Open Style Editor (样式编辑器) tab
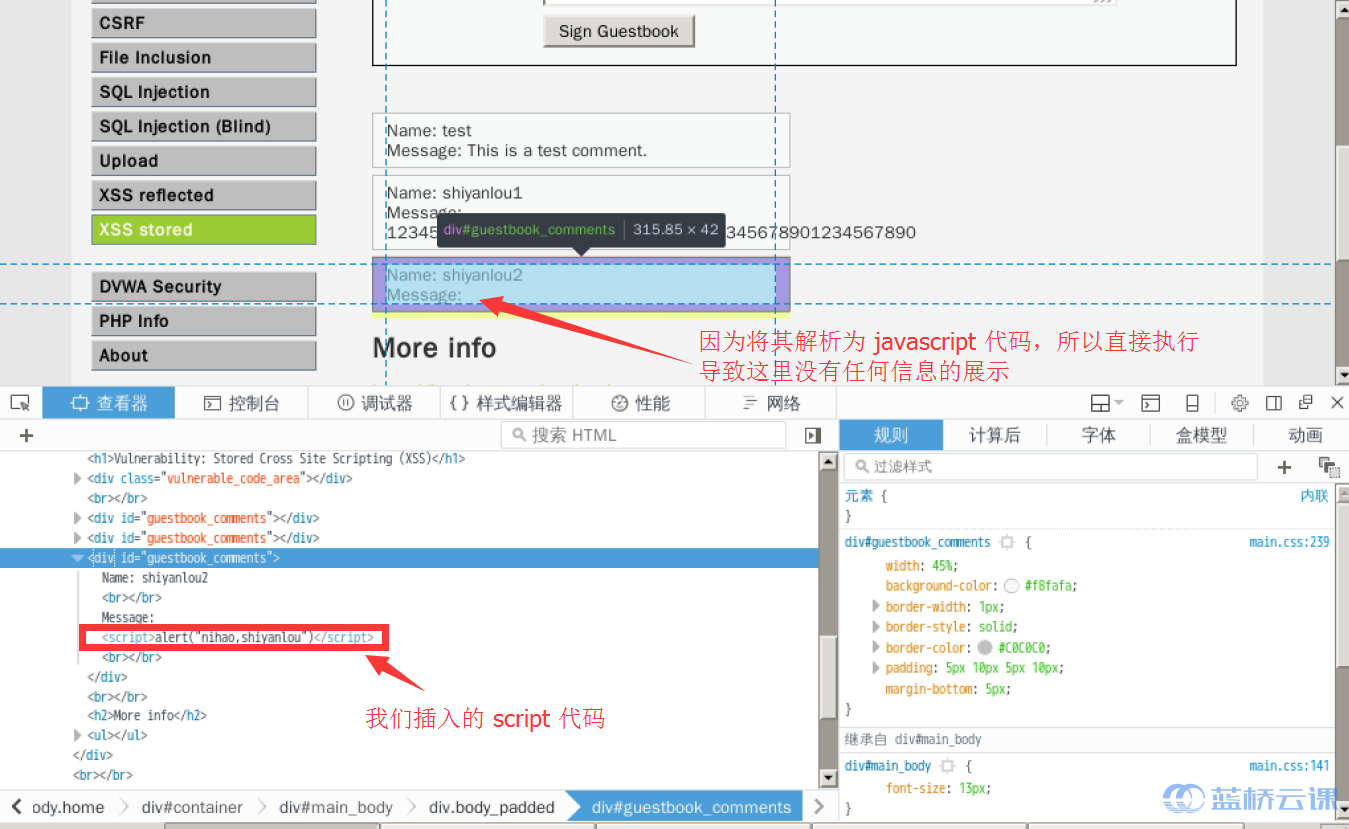Screen dimensions: 1349x829 point(506,403)
